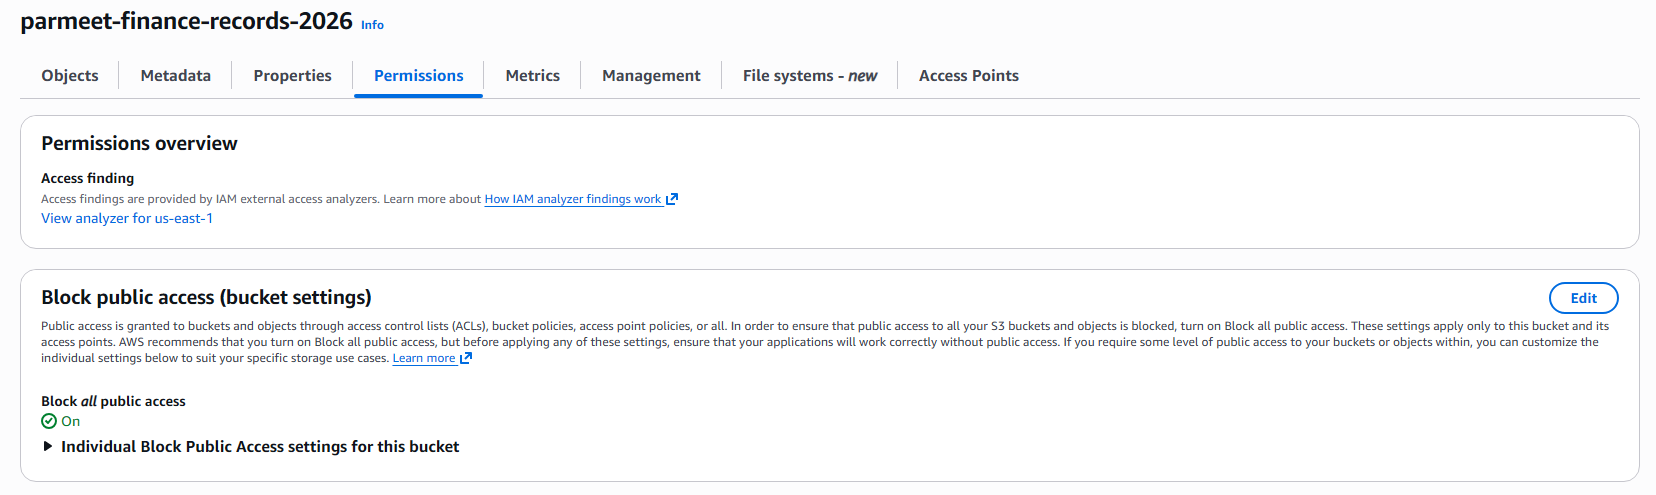The image size is (1656, 495).
Task: Open the File systems - new tab
Action: pos(809,76)
